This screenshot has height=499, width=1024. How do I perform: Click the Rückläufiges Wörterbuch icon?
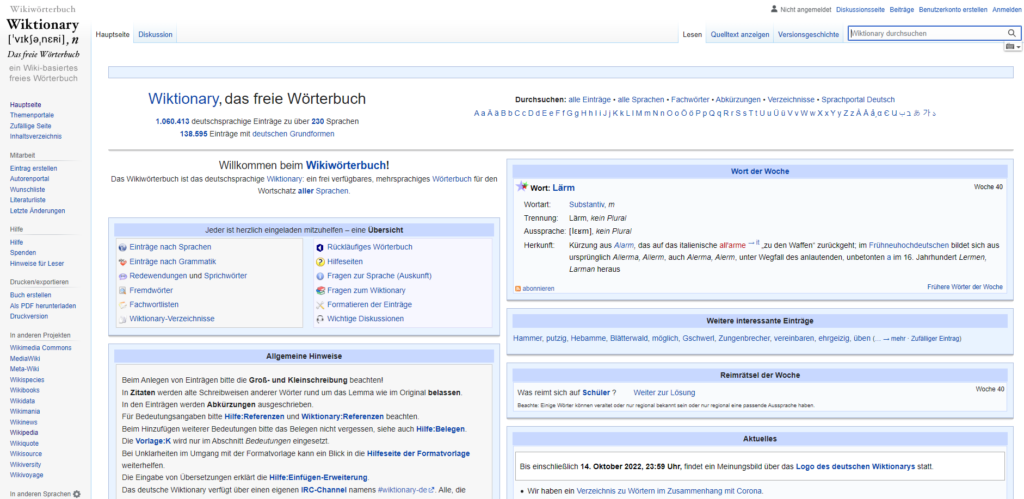[x=320, y=248]
